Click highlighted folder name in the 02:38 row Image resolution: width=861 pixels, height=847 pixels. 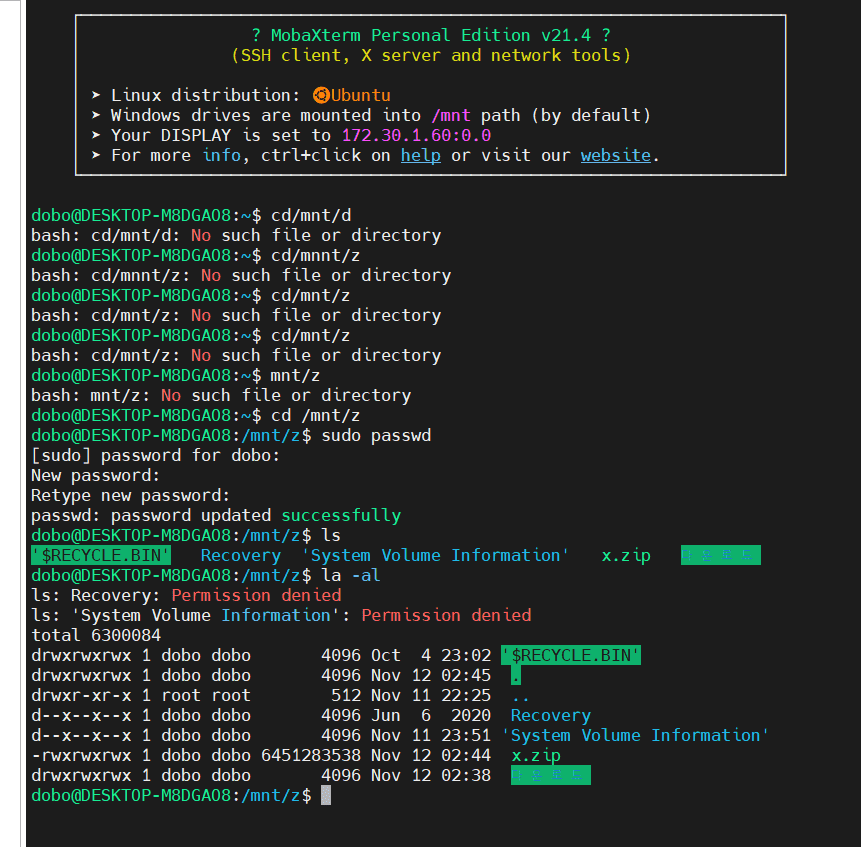coord(551,776)
